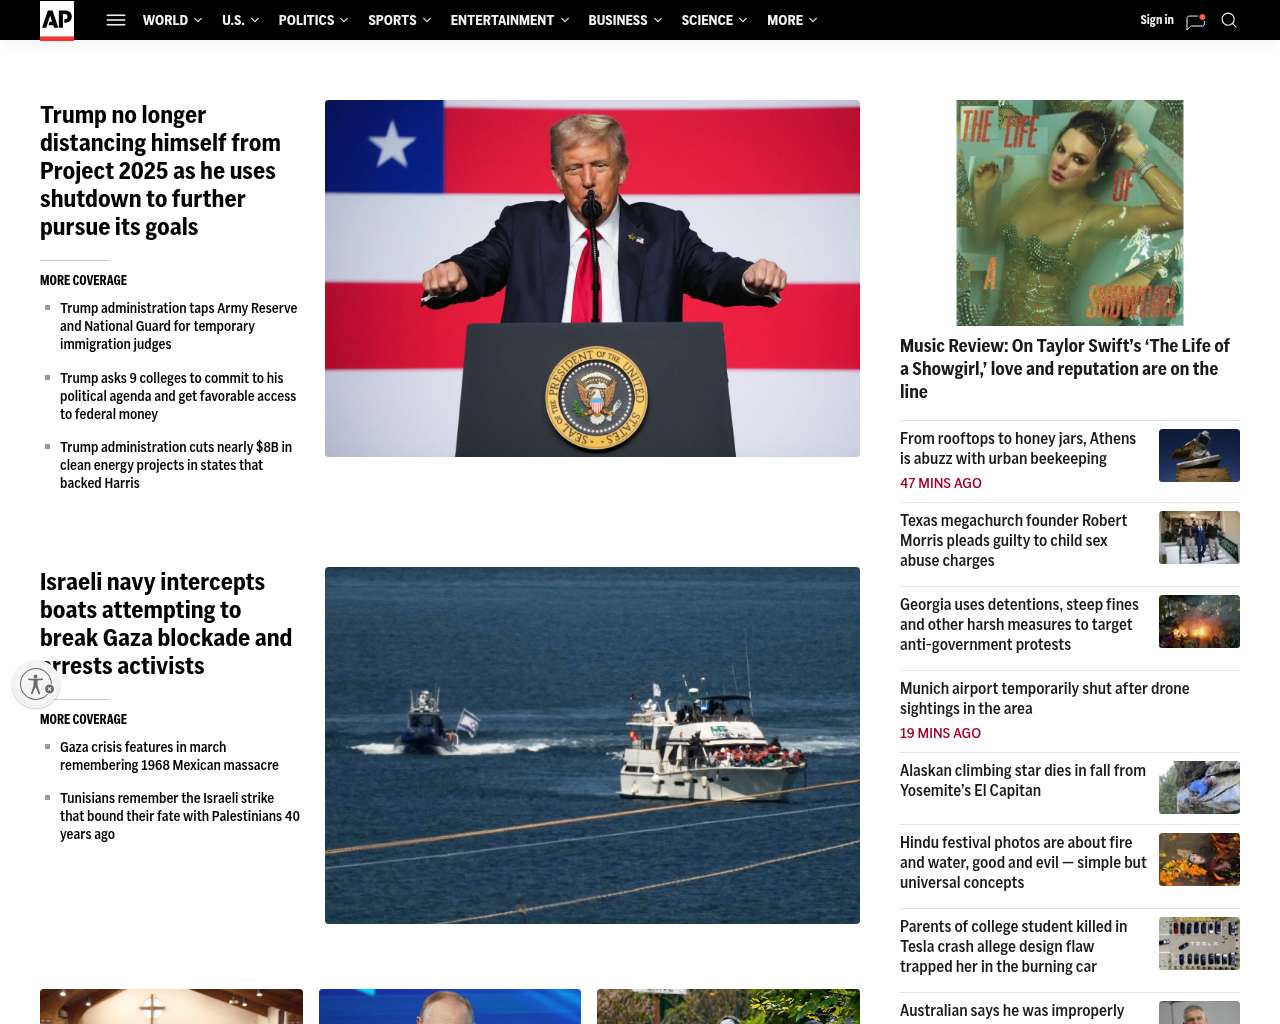Read Munich airport drone sightings story
Viewport: 1280px width, 1024px height.
tap(1045, 699)
